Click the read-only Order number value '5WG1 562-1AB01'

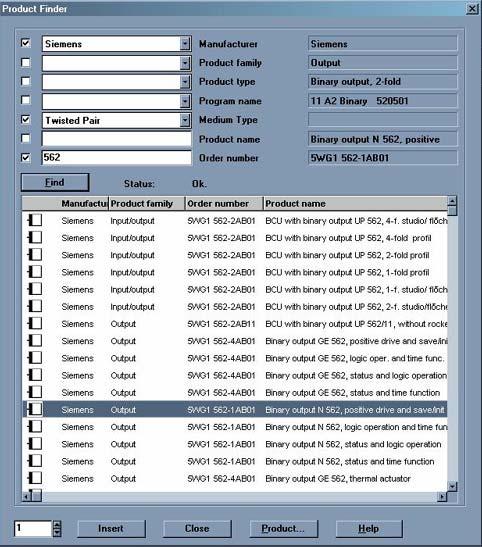pos(383,158)
